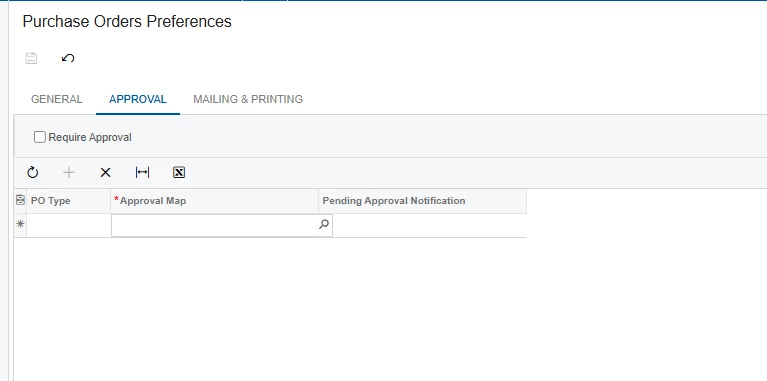Add a new row with plus icon

[69, 172]
